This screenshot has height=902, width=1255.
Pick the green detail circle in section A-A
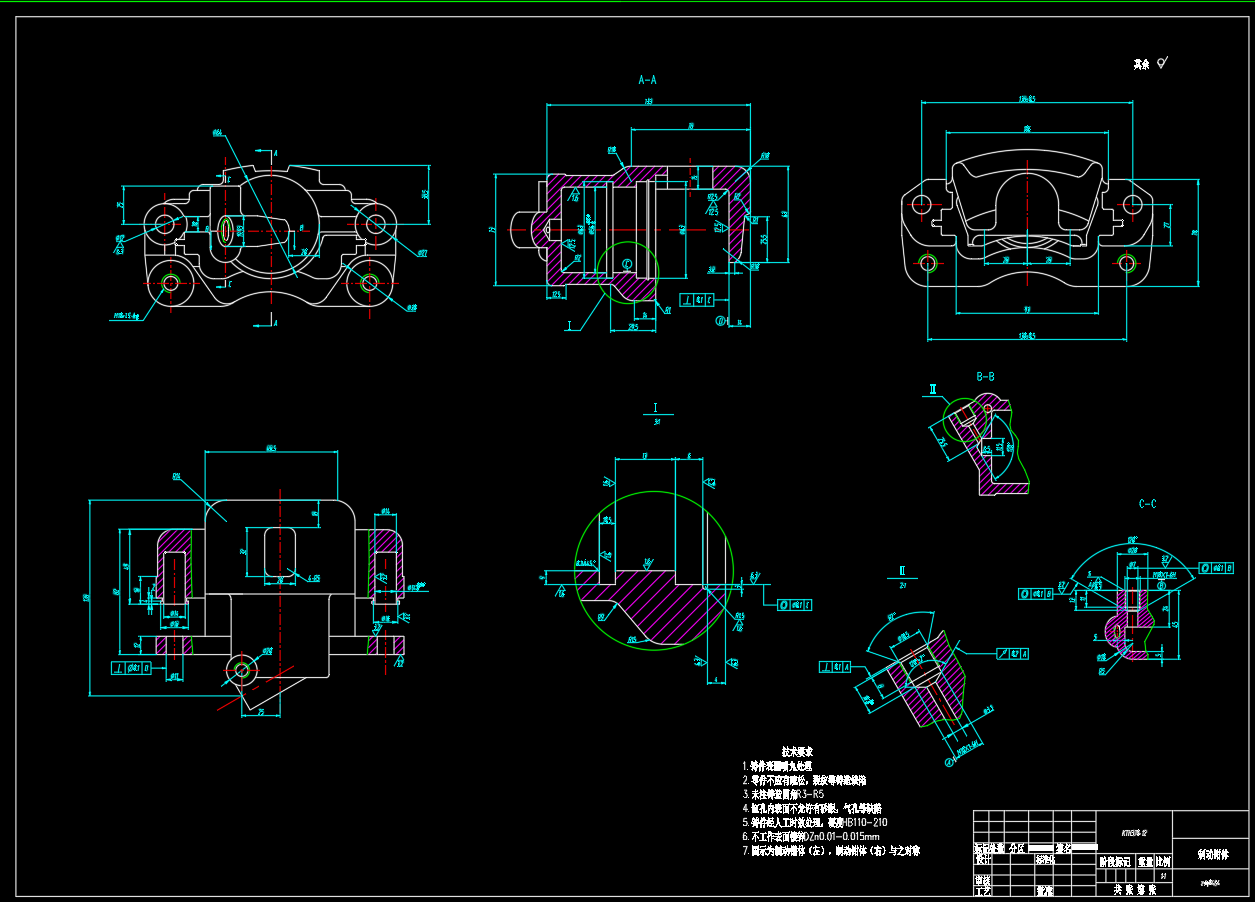(x=628, y=271)
